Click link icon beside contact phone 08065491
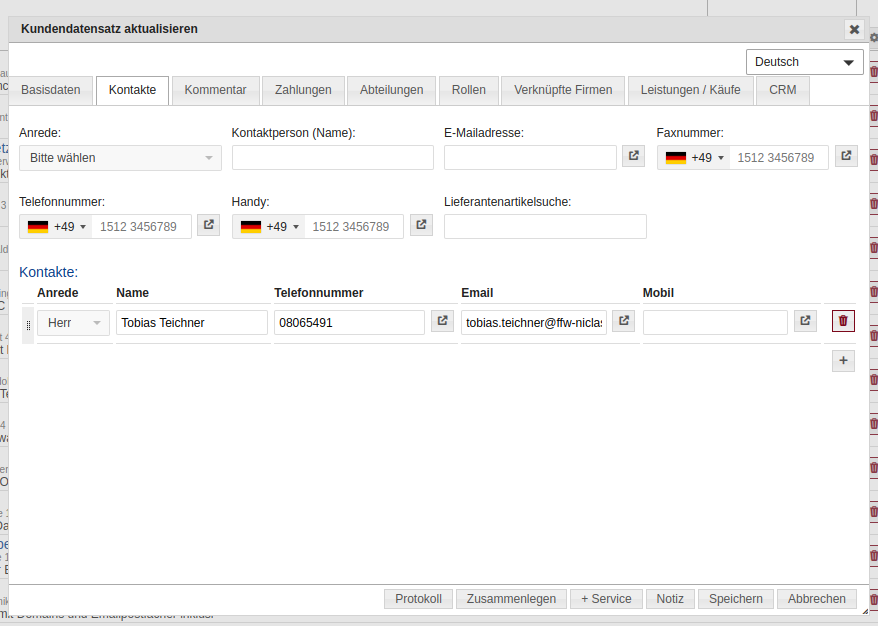Screen dimensions: 878x626 coord(442,321)
